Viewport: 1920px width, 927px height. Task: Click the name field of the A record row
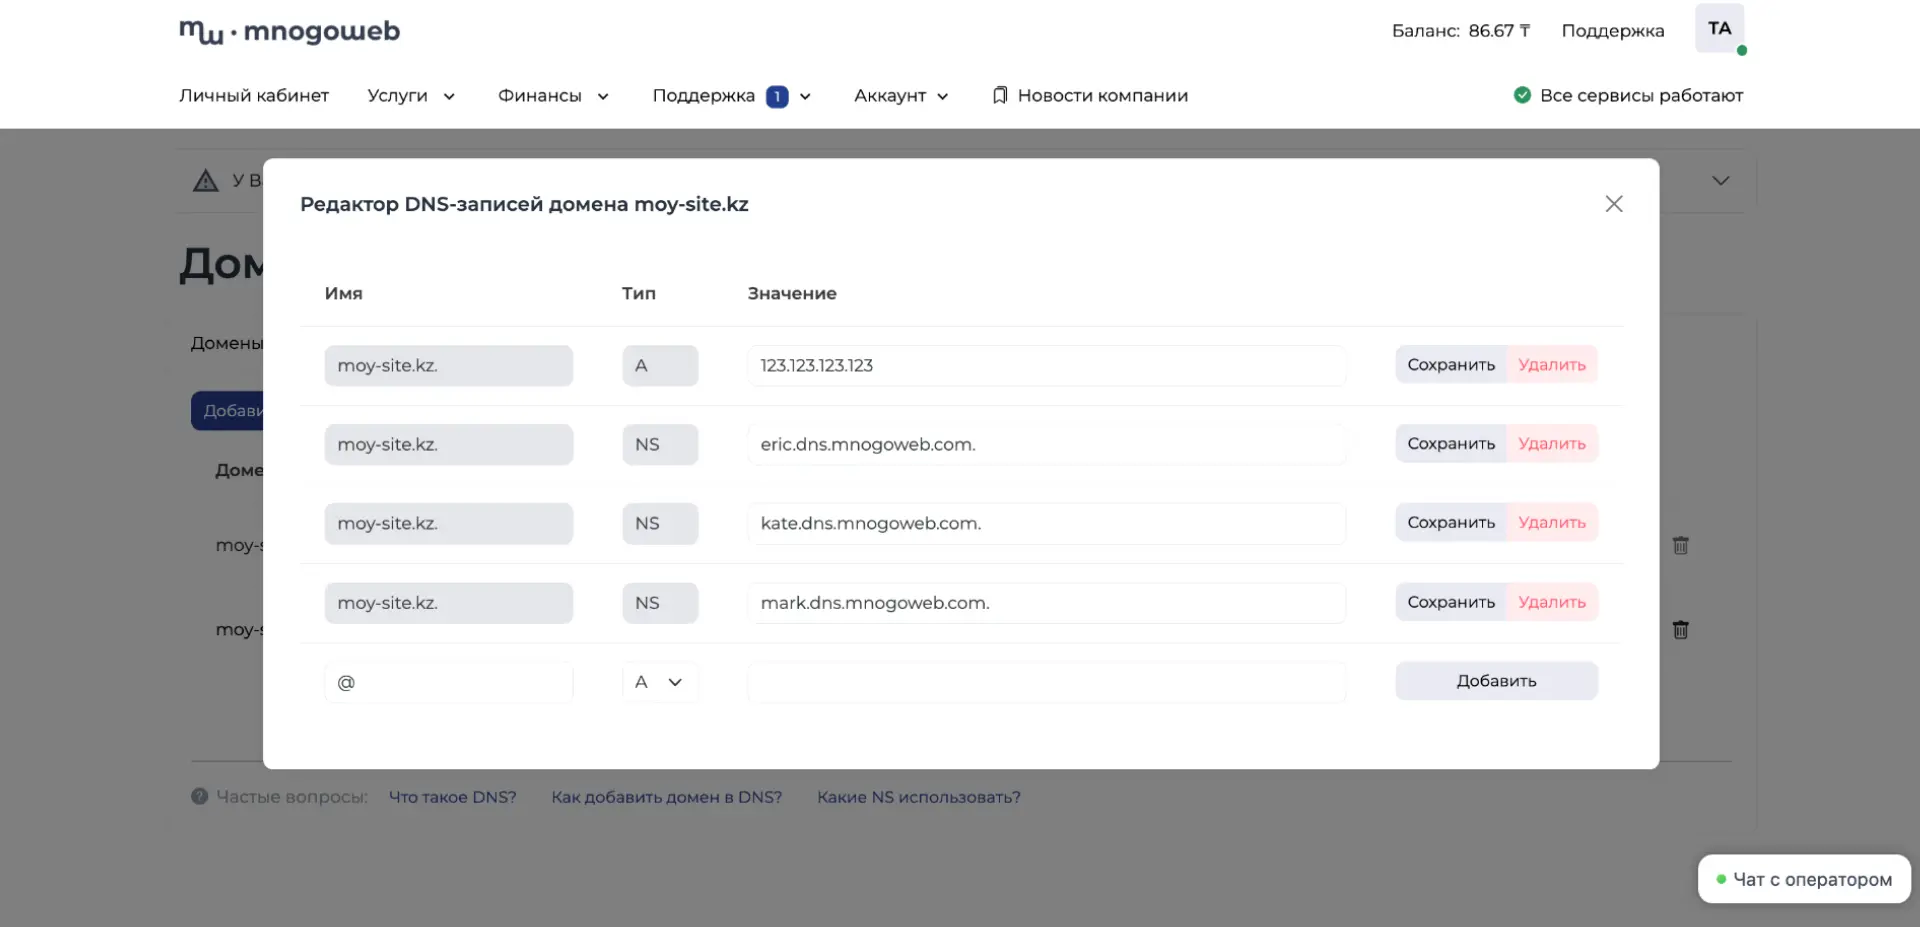pos(449,366)
